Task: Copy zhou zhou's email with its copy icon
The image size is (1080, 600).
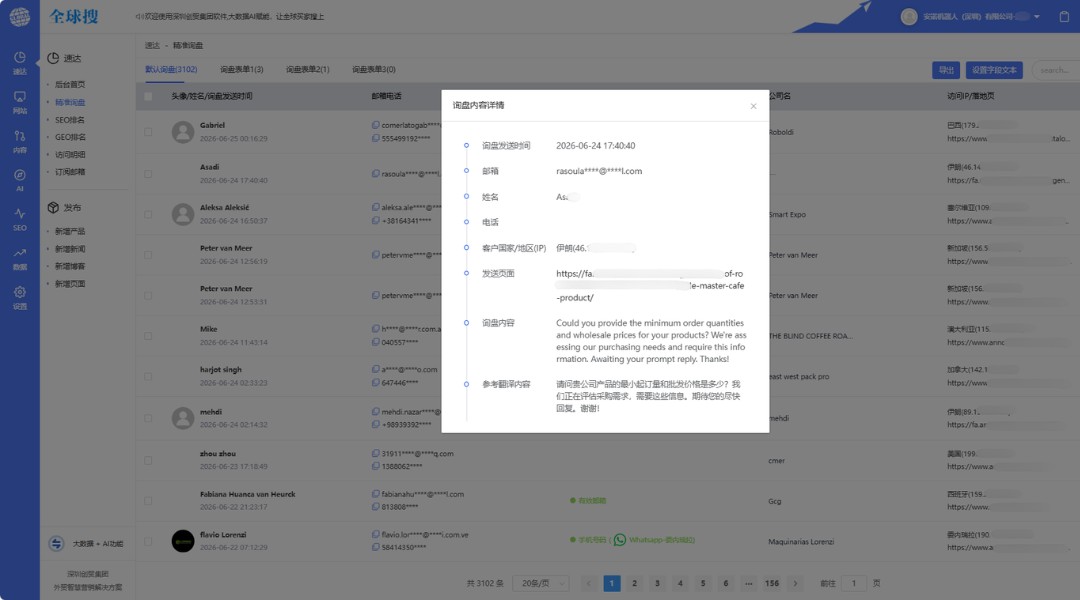Action: (x=375, y=454)
